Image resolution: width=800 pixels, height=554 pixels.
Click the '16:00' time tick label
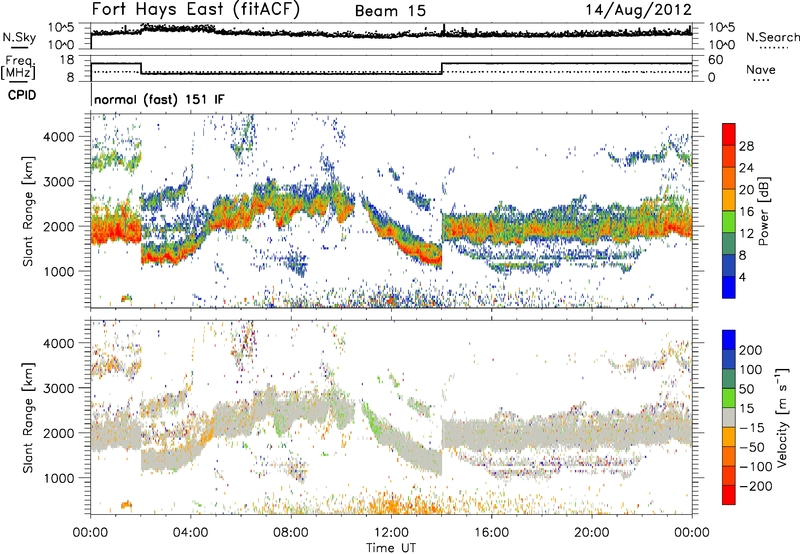pyautogui.click(x=491, y=533)
